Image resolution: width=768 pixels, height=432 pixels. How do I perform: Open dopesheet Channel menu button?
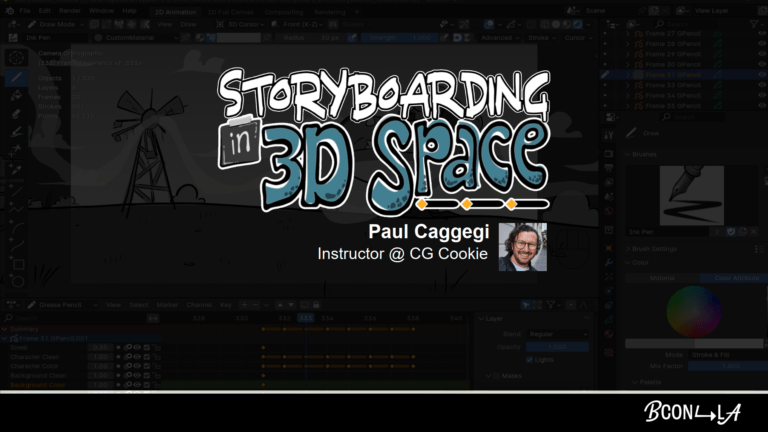[199, 305]
